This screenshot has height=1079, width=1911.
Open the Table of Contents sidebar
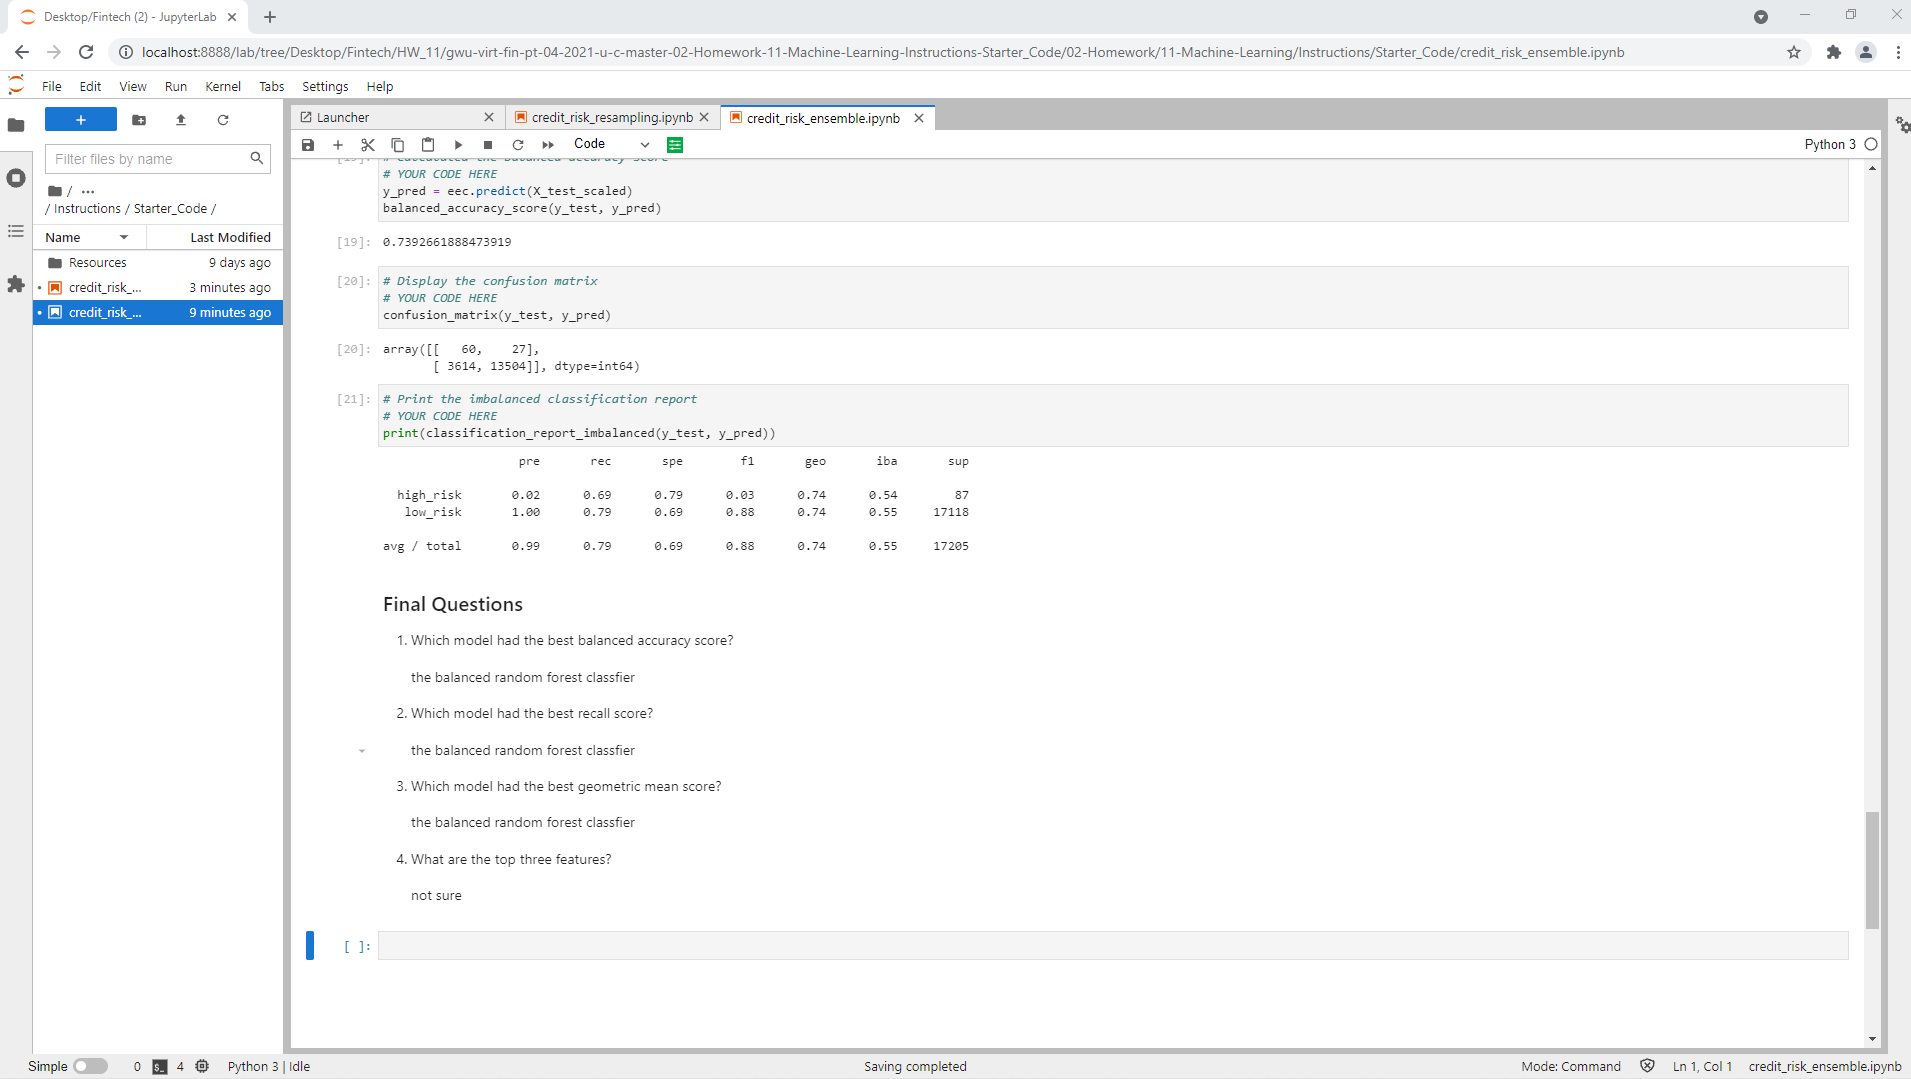click(16, 231)
